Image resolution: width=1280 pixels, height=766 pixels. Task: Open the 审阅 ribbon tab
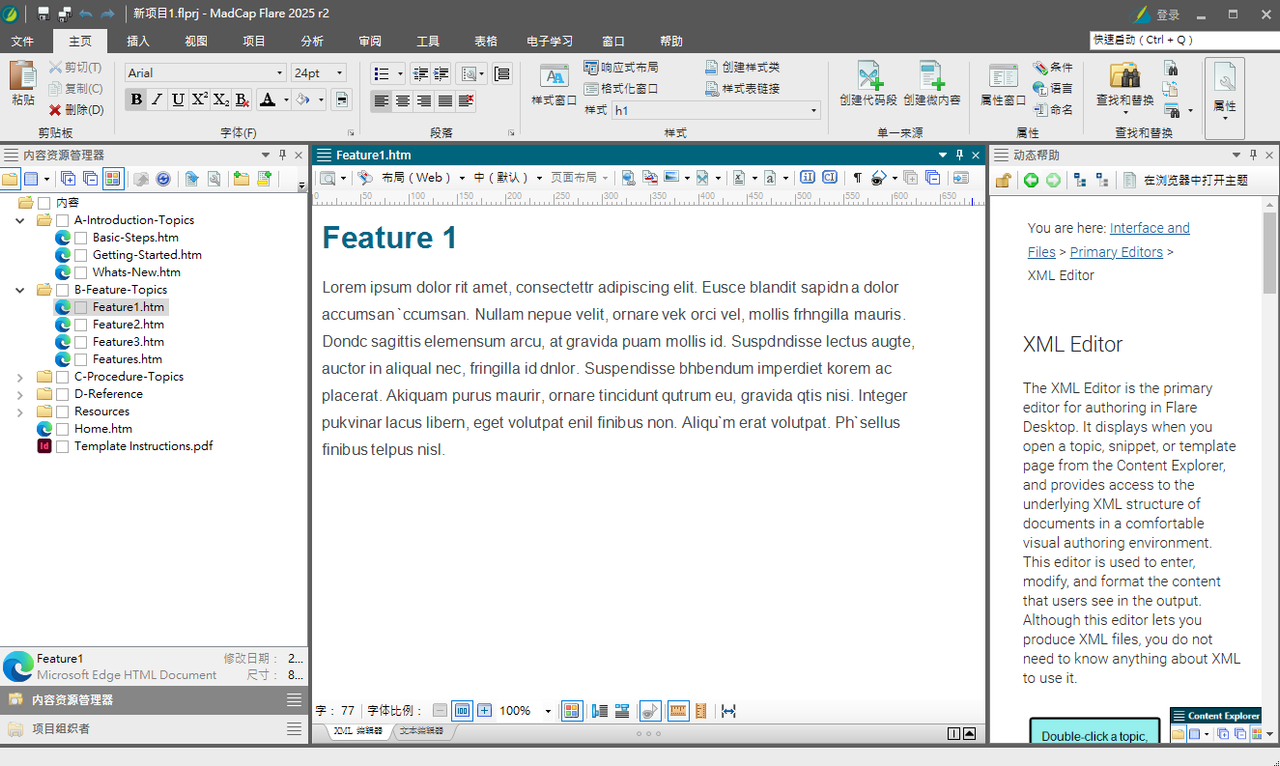pyautogui.click(x=370, y=41)
